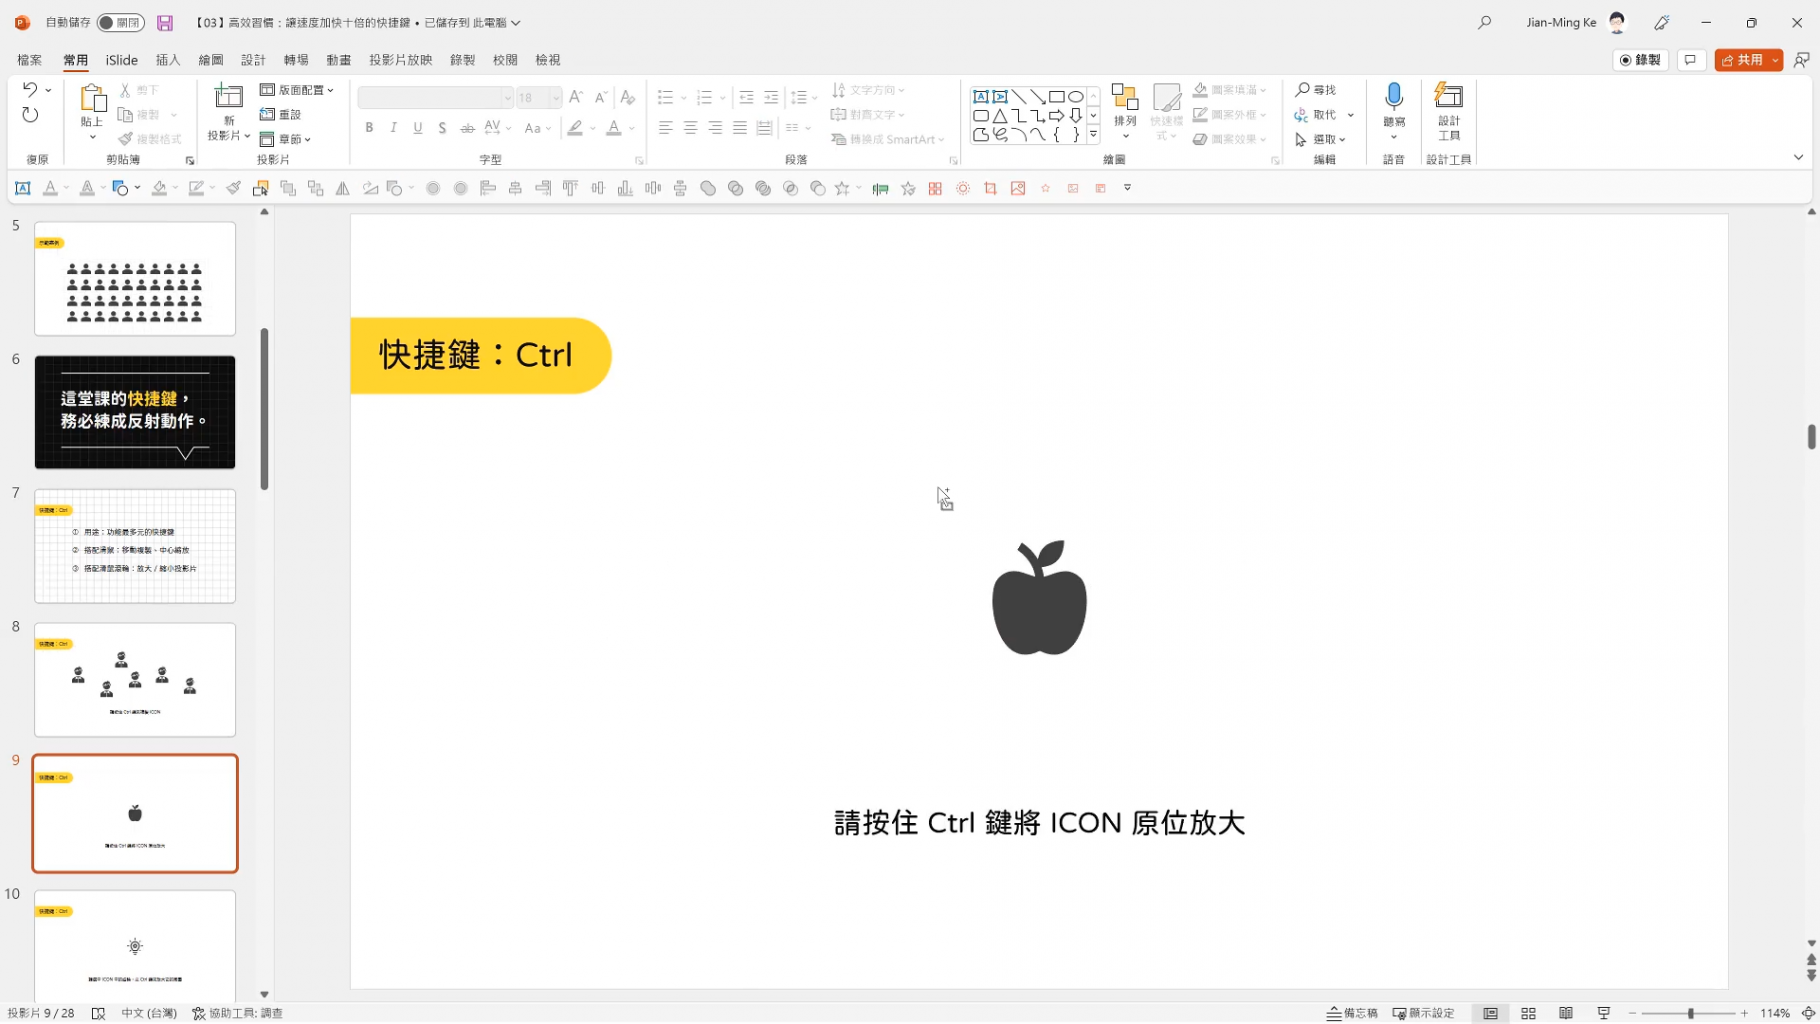1820x1024 pixels.
Task: Toggle the 備忘稿 notes pane
Action: click(1352, 1013)
